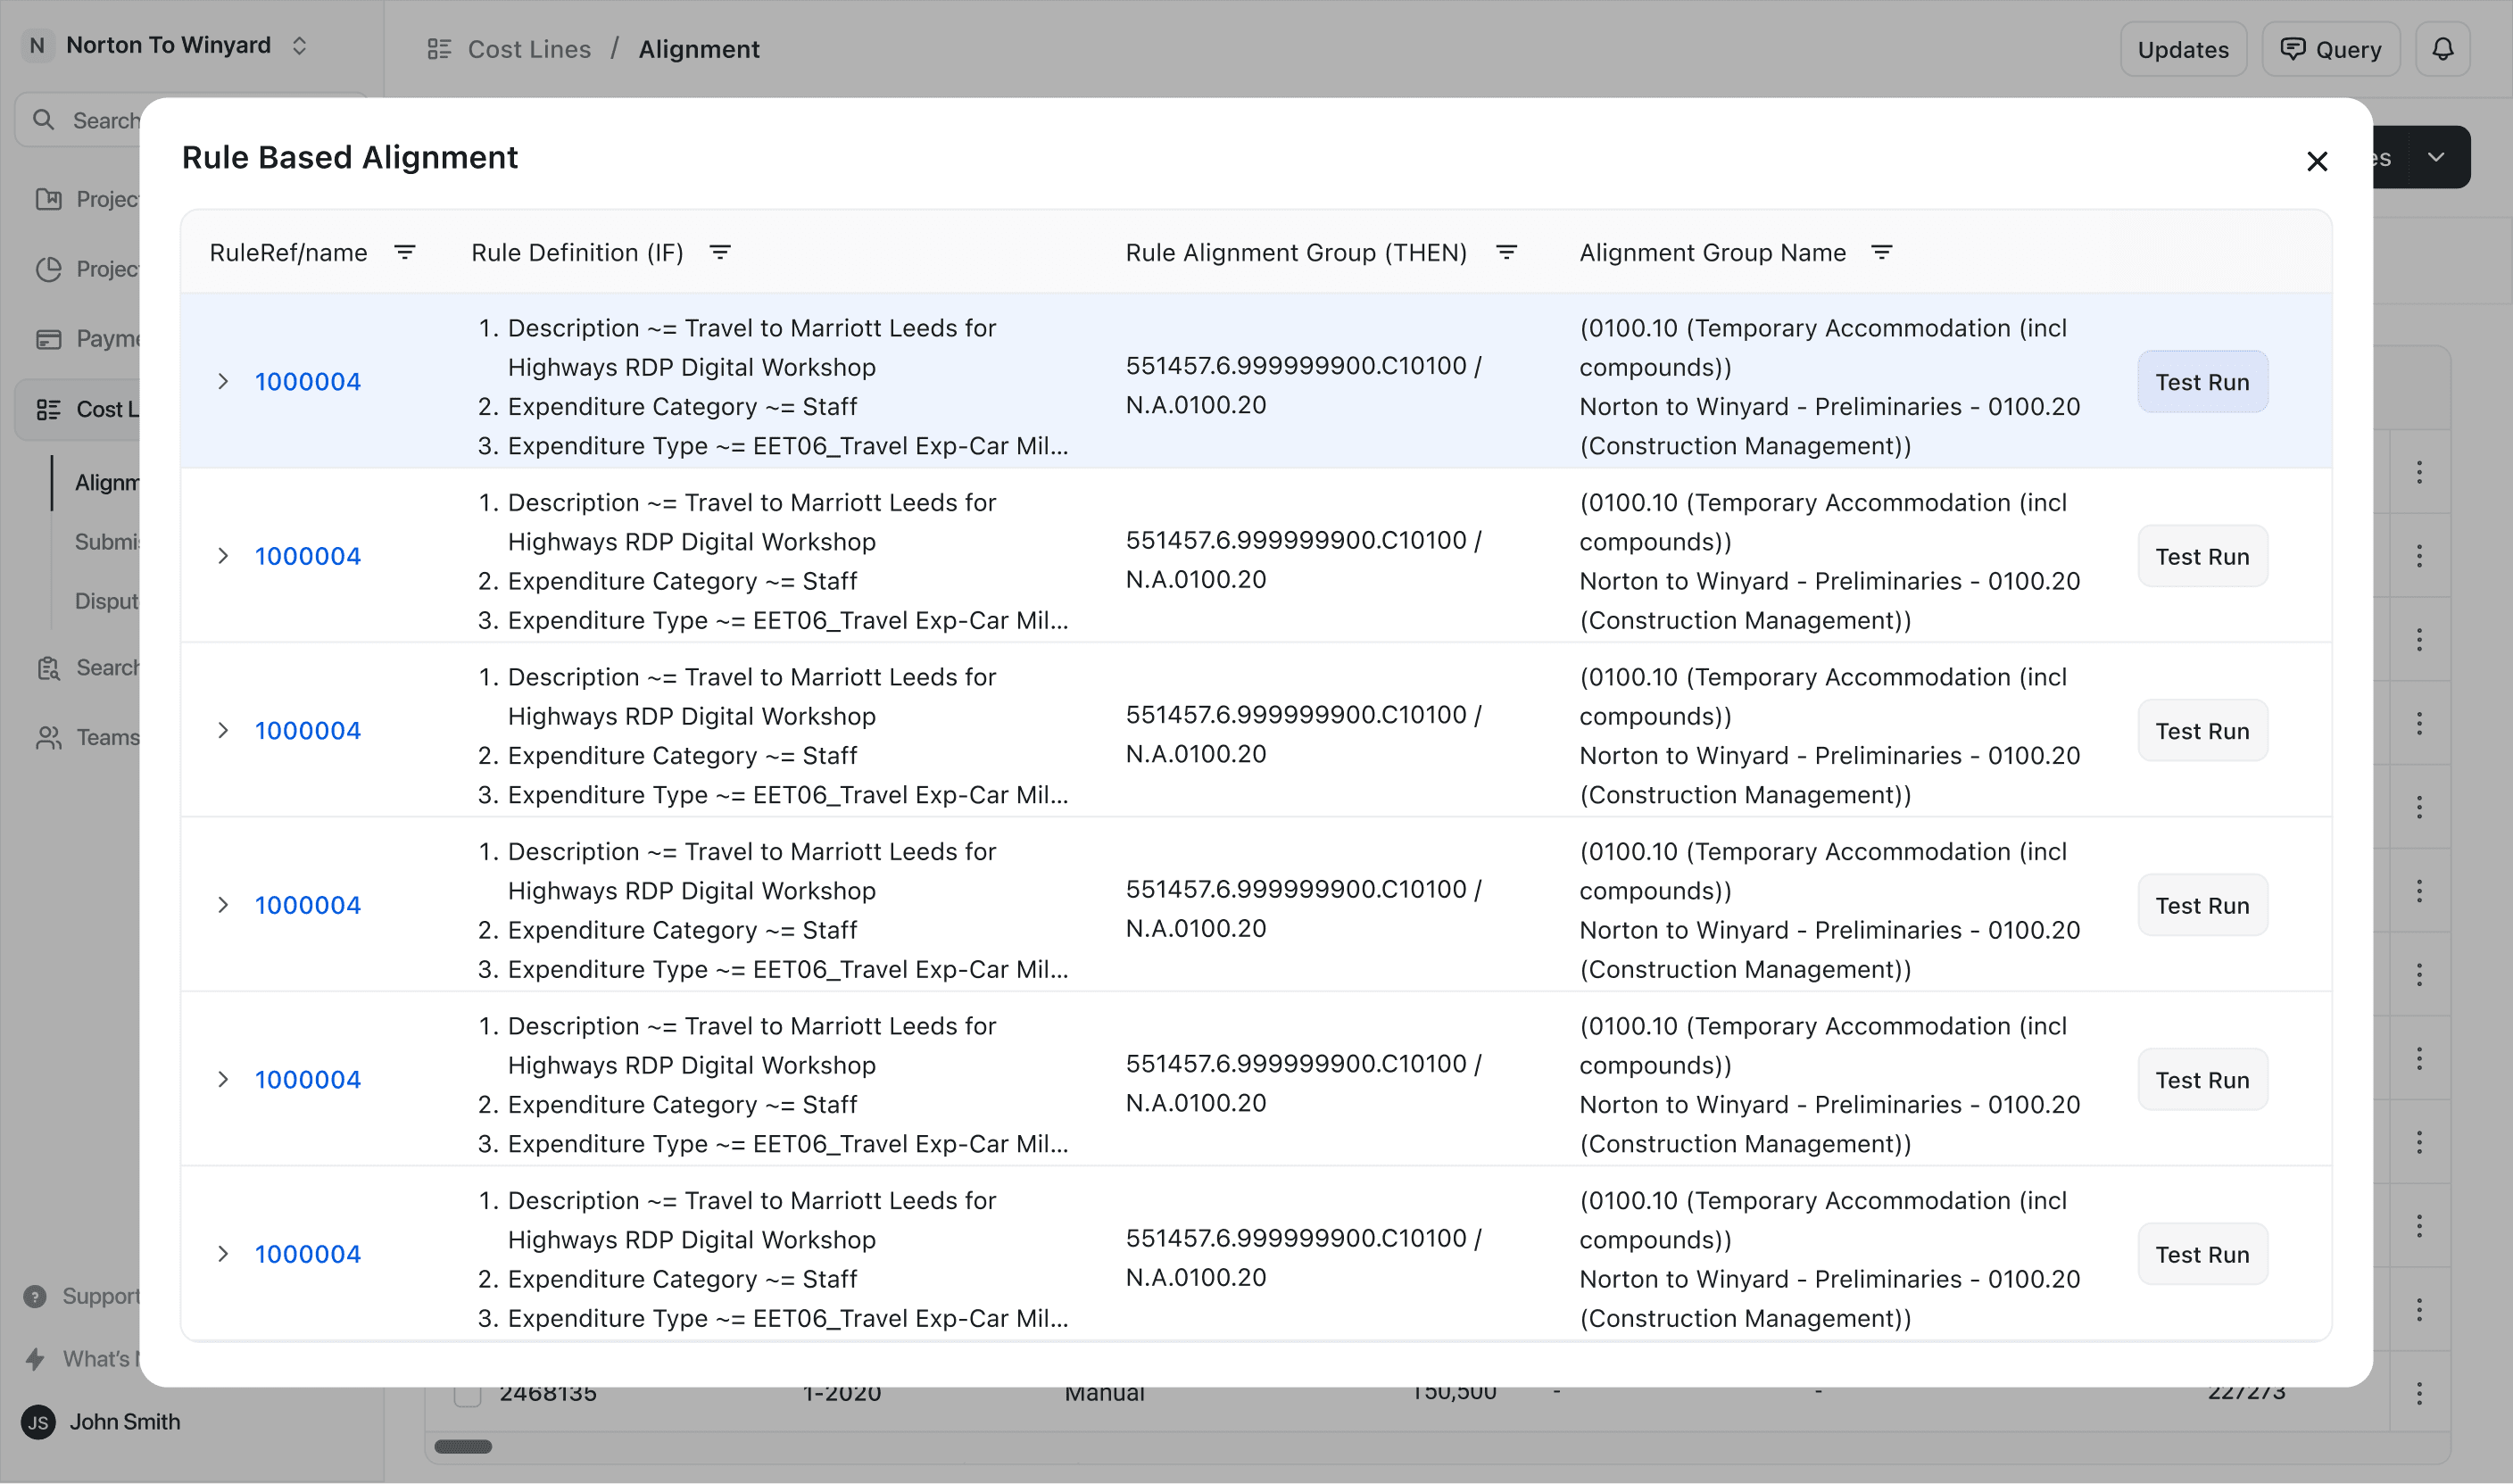The height and width of the screenshot is (1484, 2513).
Task: Select the RuleRef/name column header
Action: (x=288, y=252)
